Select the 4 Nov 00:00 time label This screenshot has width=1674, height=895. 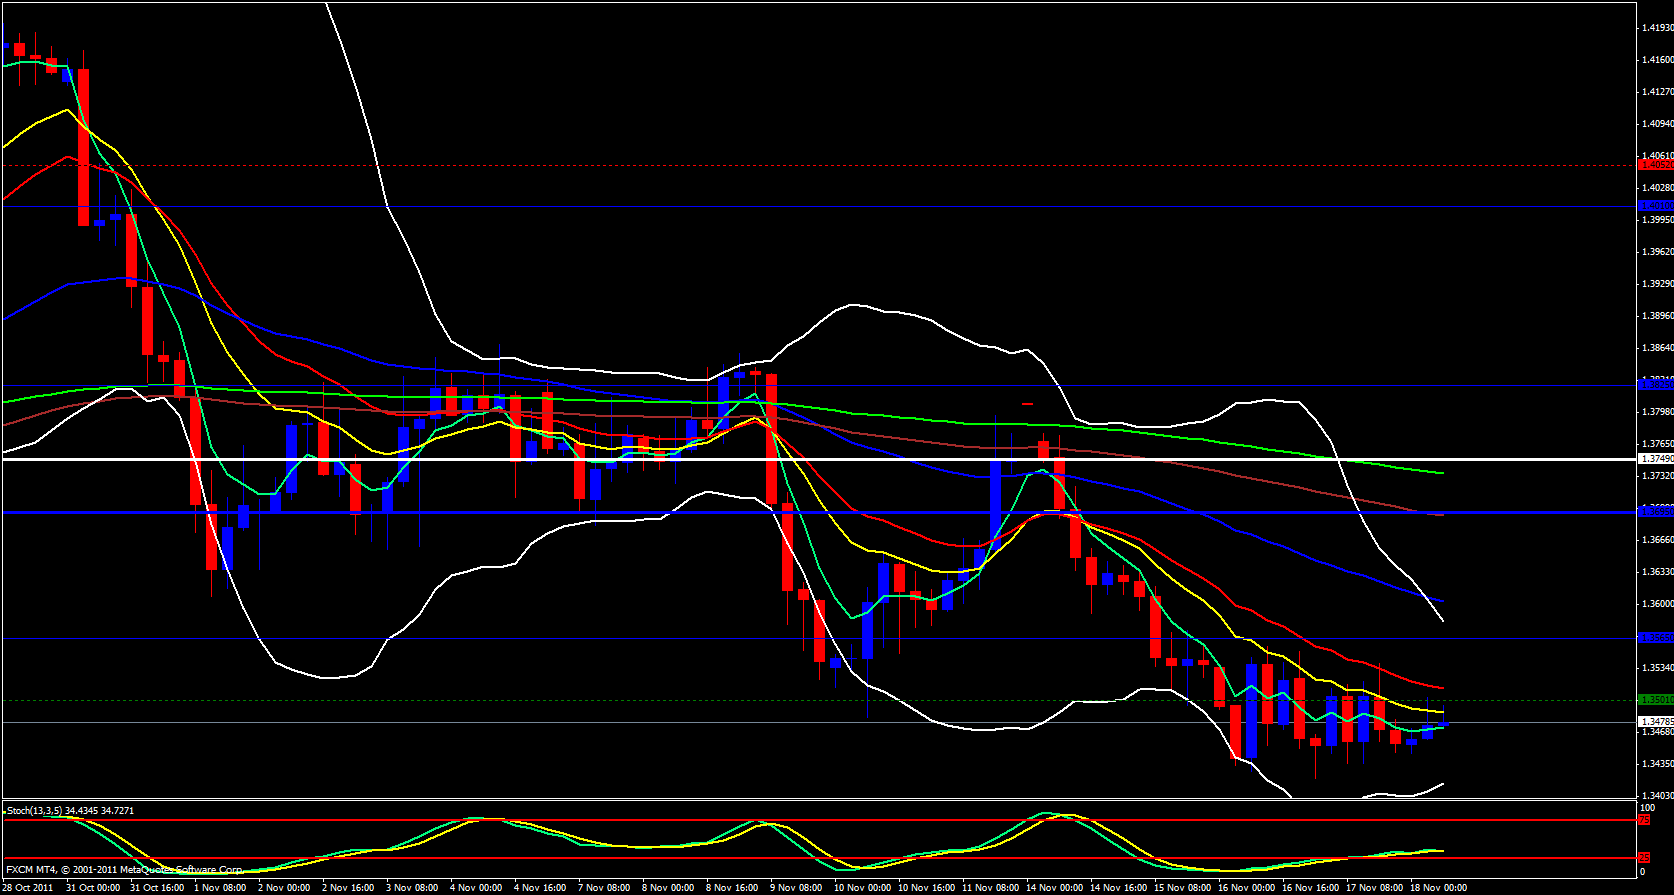pos(476,888)
